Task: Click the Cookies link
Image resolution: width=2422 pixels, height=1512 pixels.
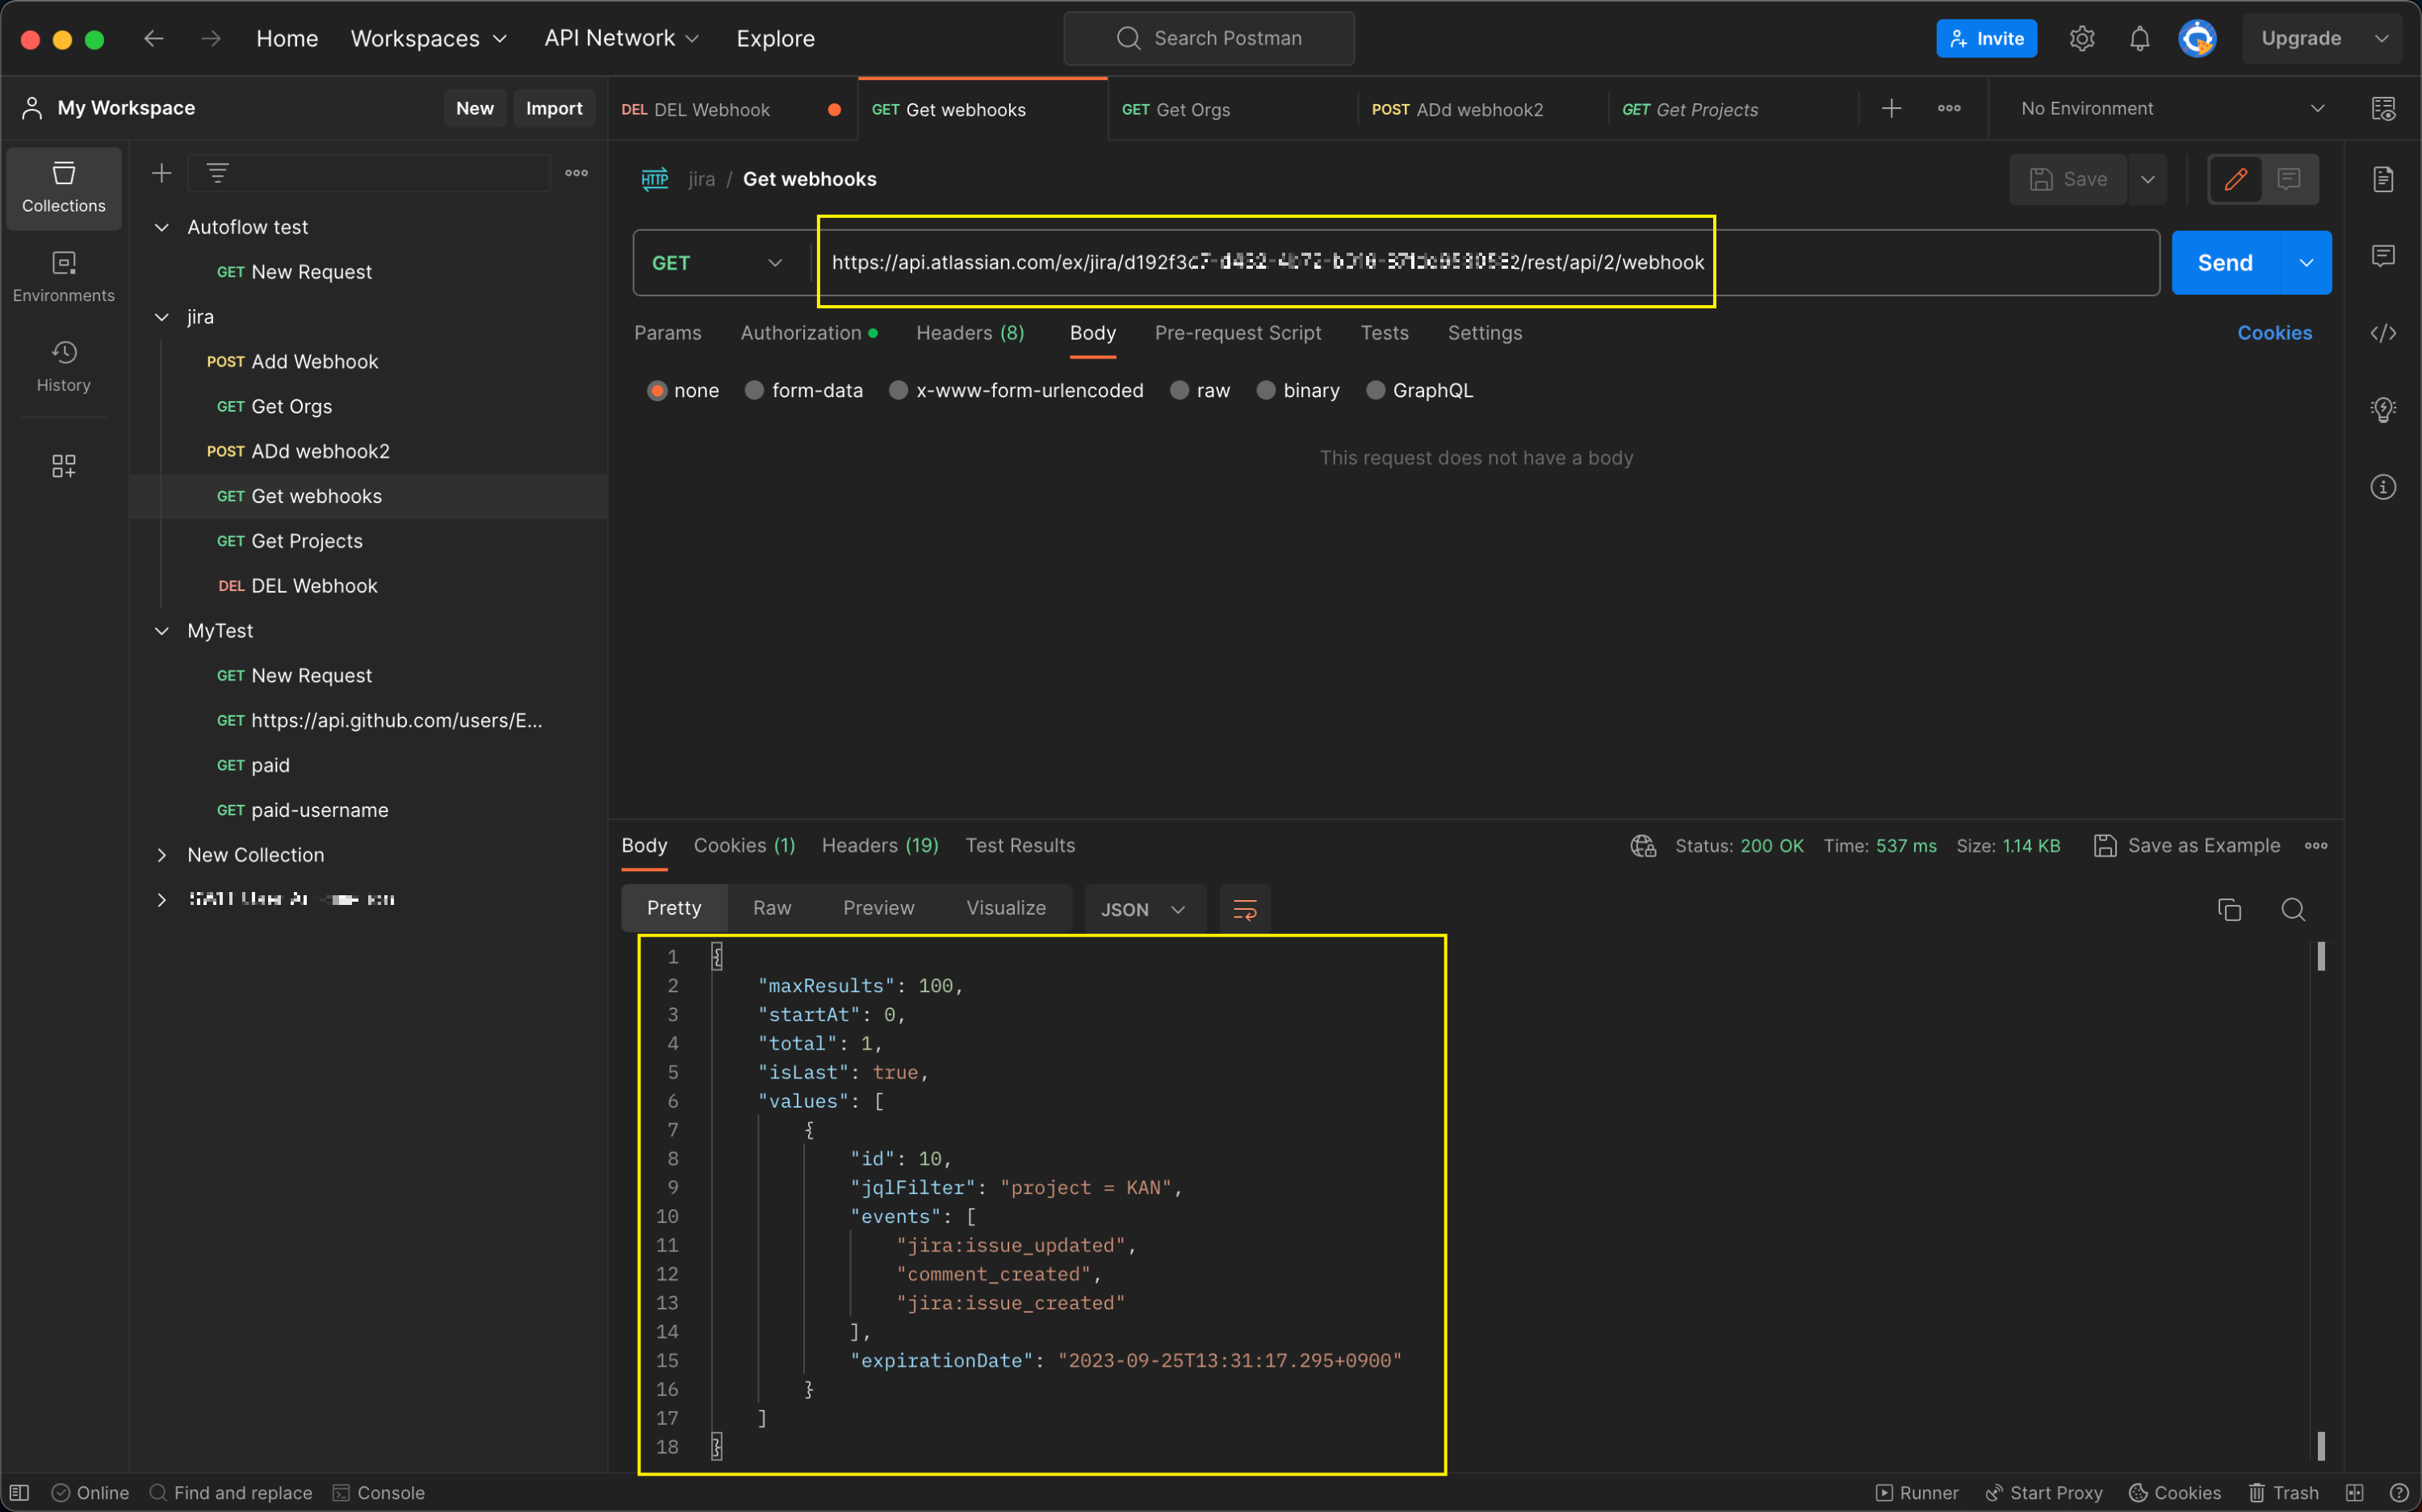Action: 2274,333
